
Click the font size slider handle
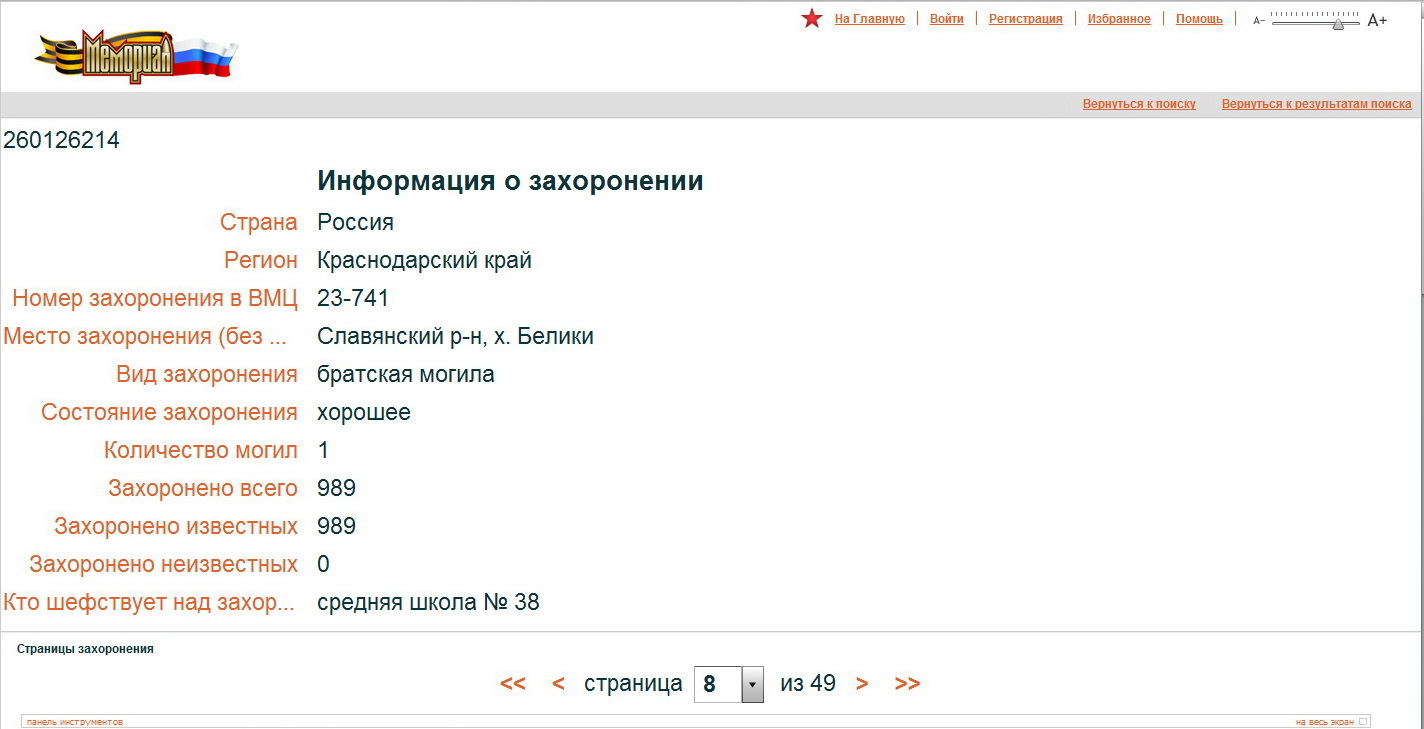pos(1338,23)
